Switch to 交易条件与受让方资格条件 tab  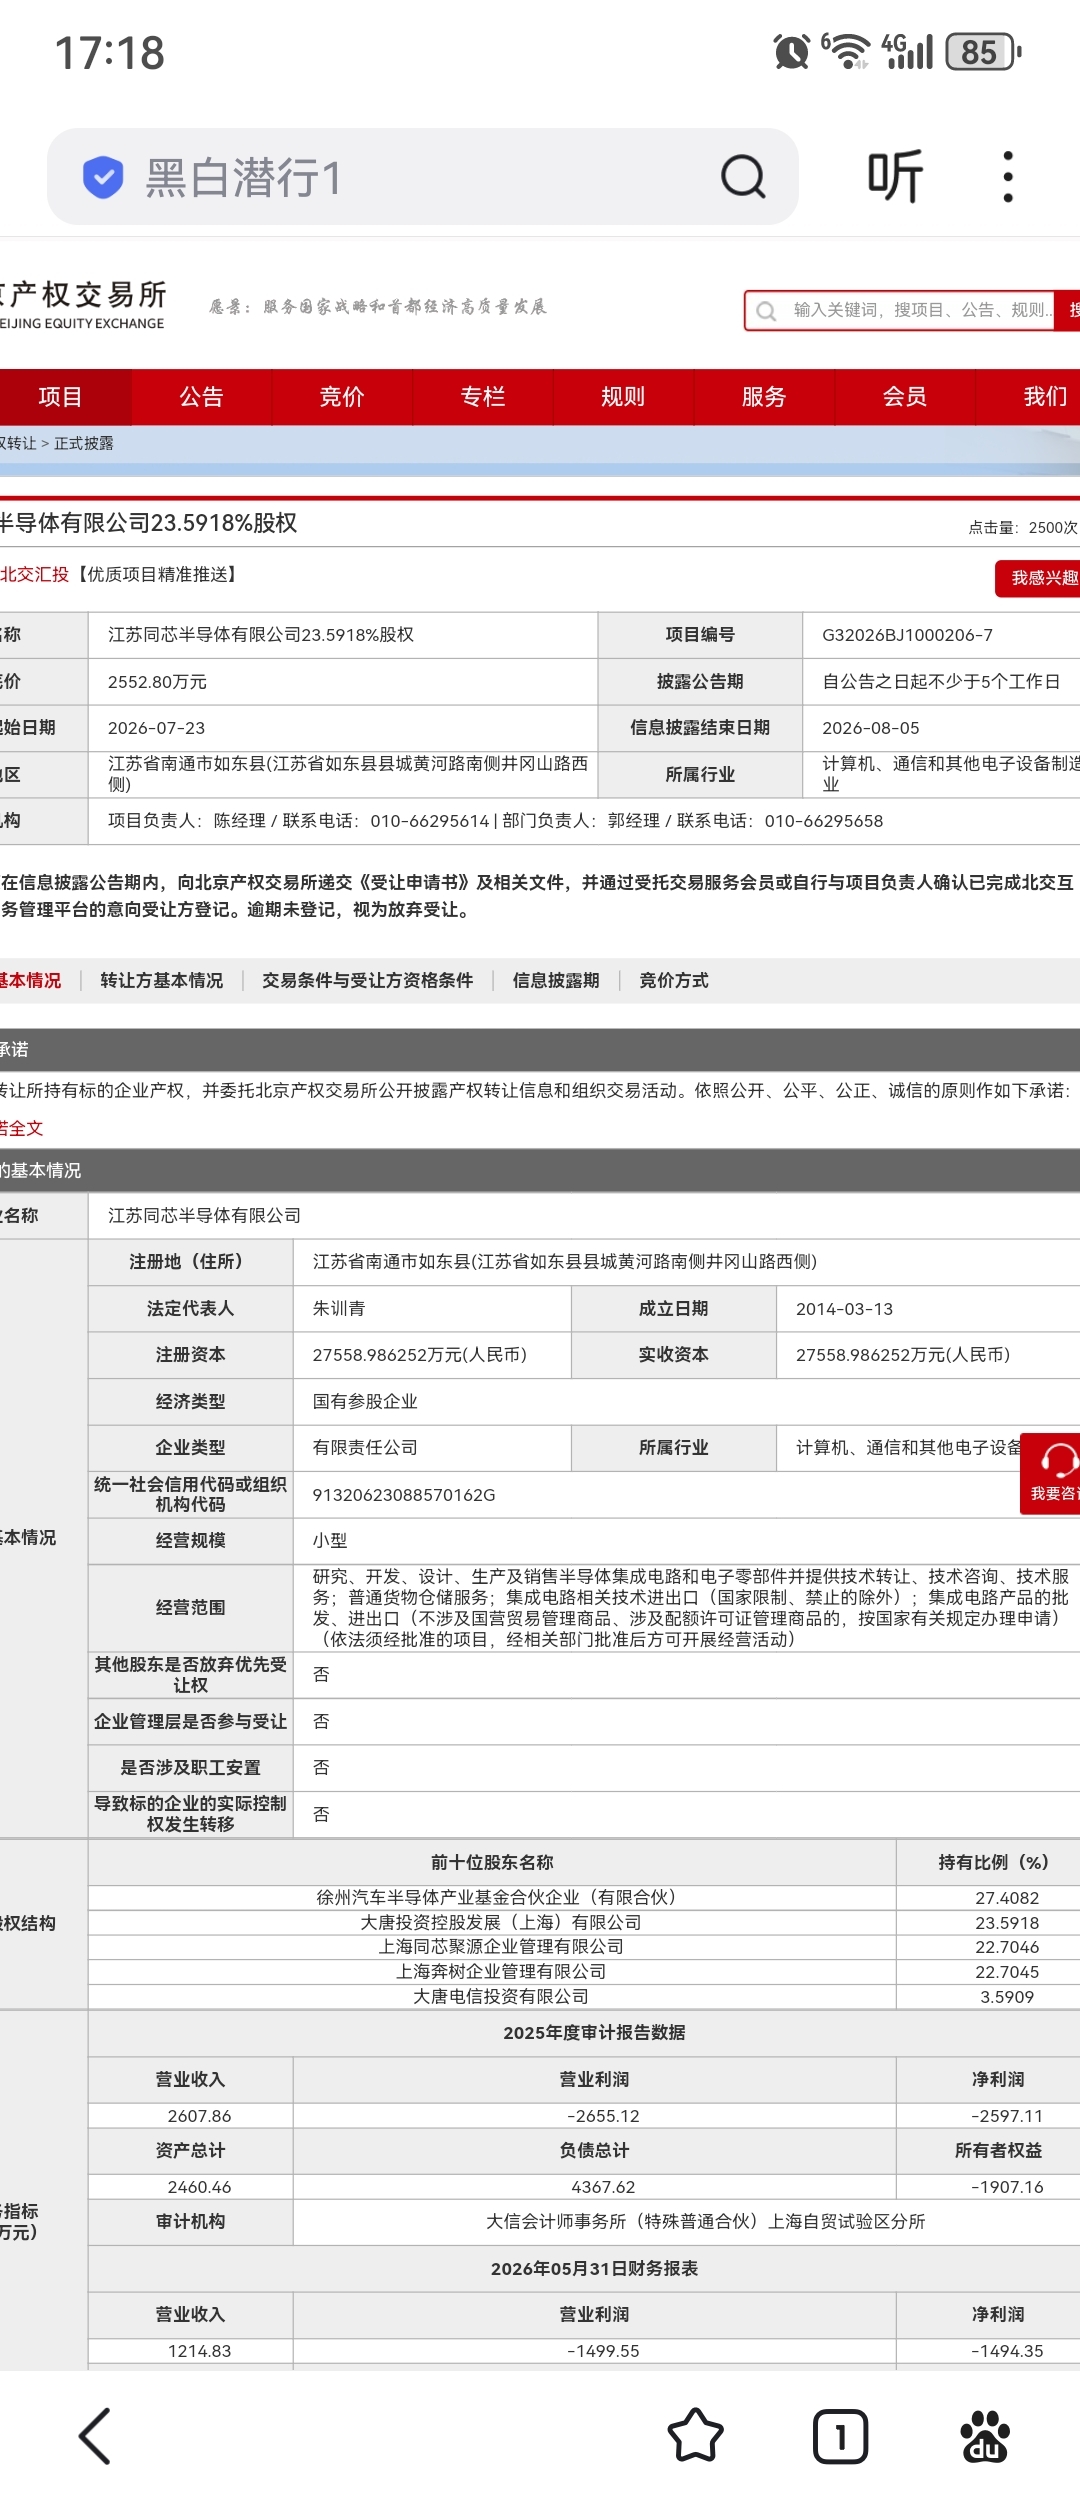tap(367, 980)
